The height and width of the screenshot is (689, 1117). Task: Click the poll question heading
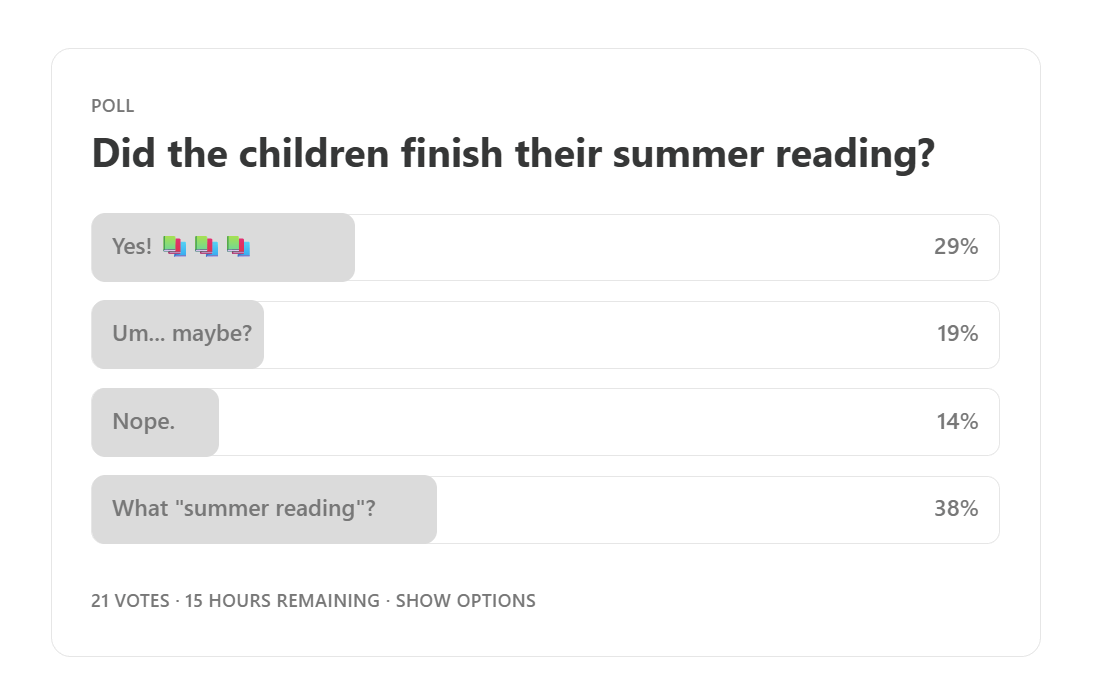513,153
